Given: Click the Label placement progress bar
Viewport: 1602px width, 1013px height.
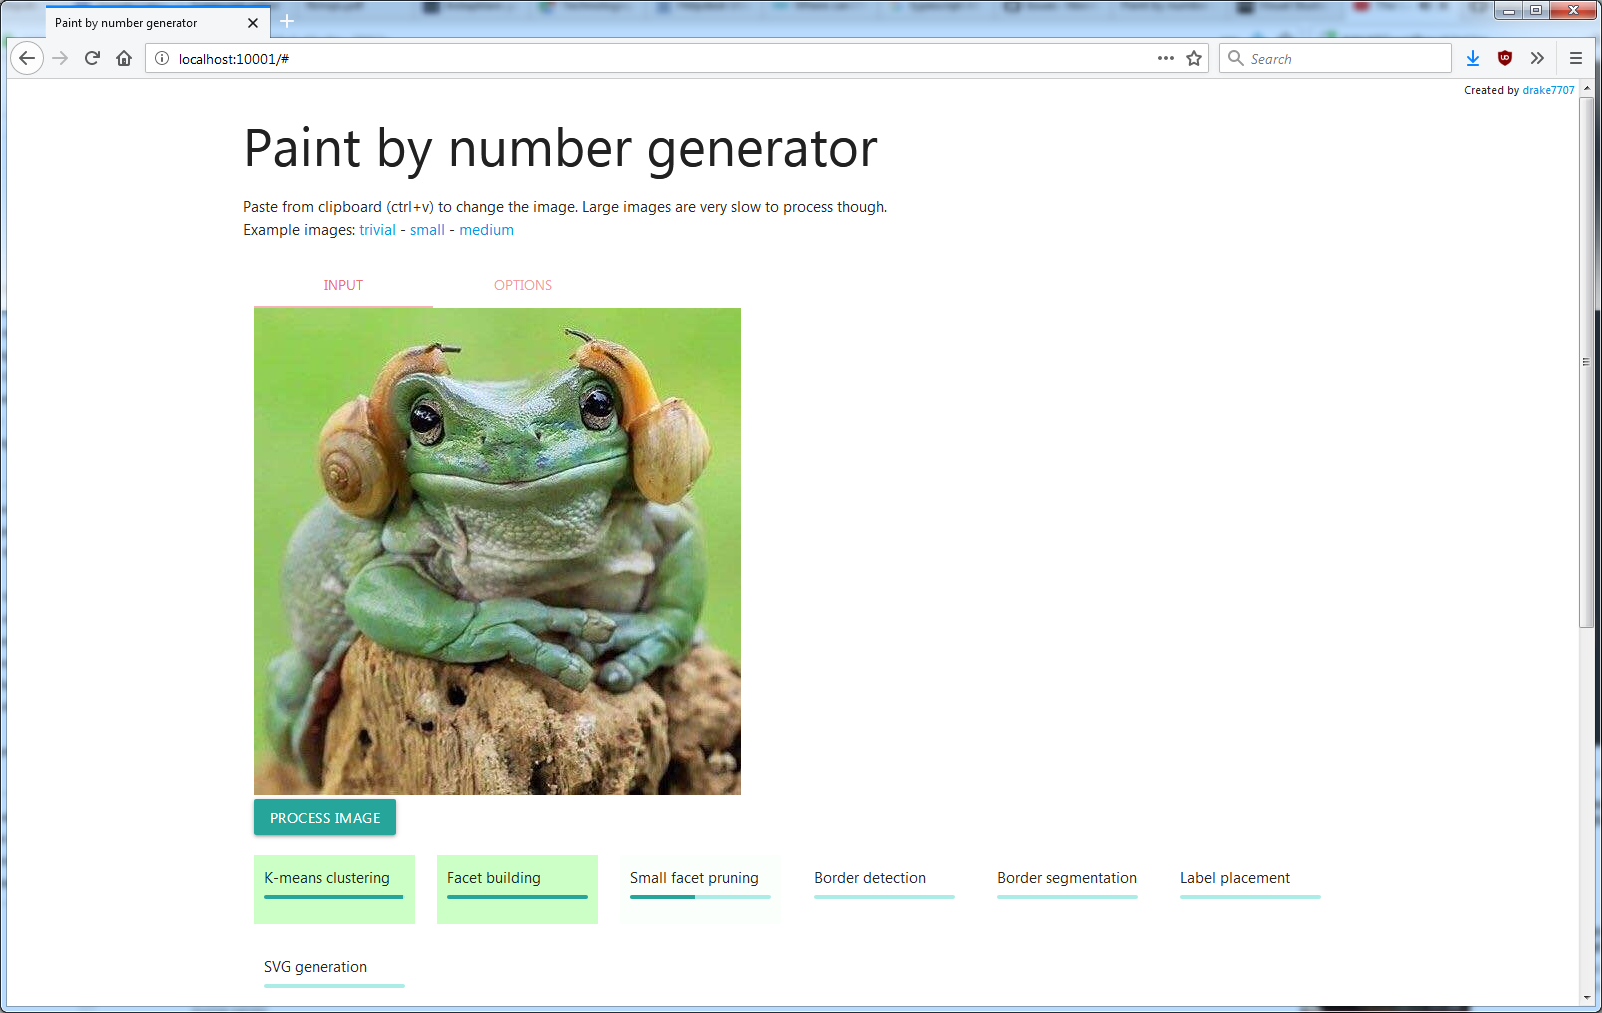Looking at the screenshot, I should (1250, 897).
